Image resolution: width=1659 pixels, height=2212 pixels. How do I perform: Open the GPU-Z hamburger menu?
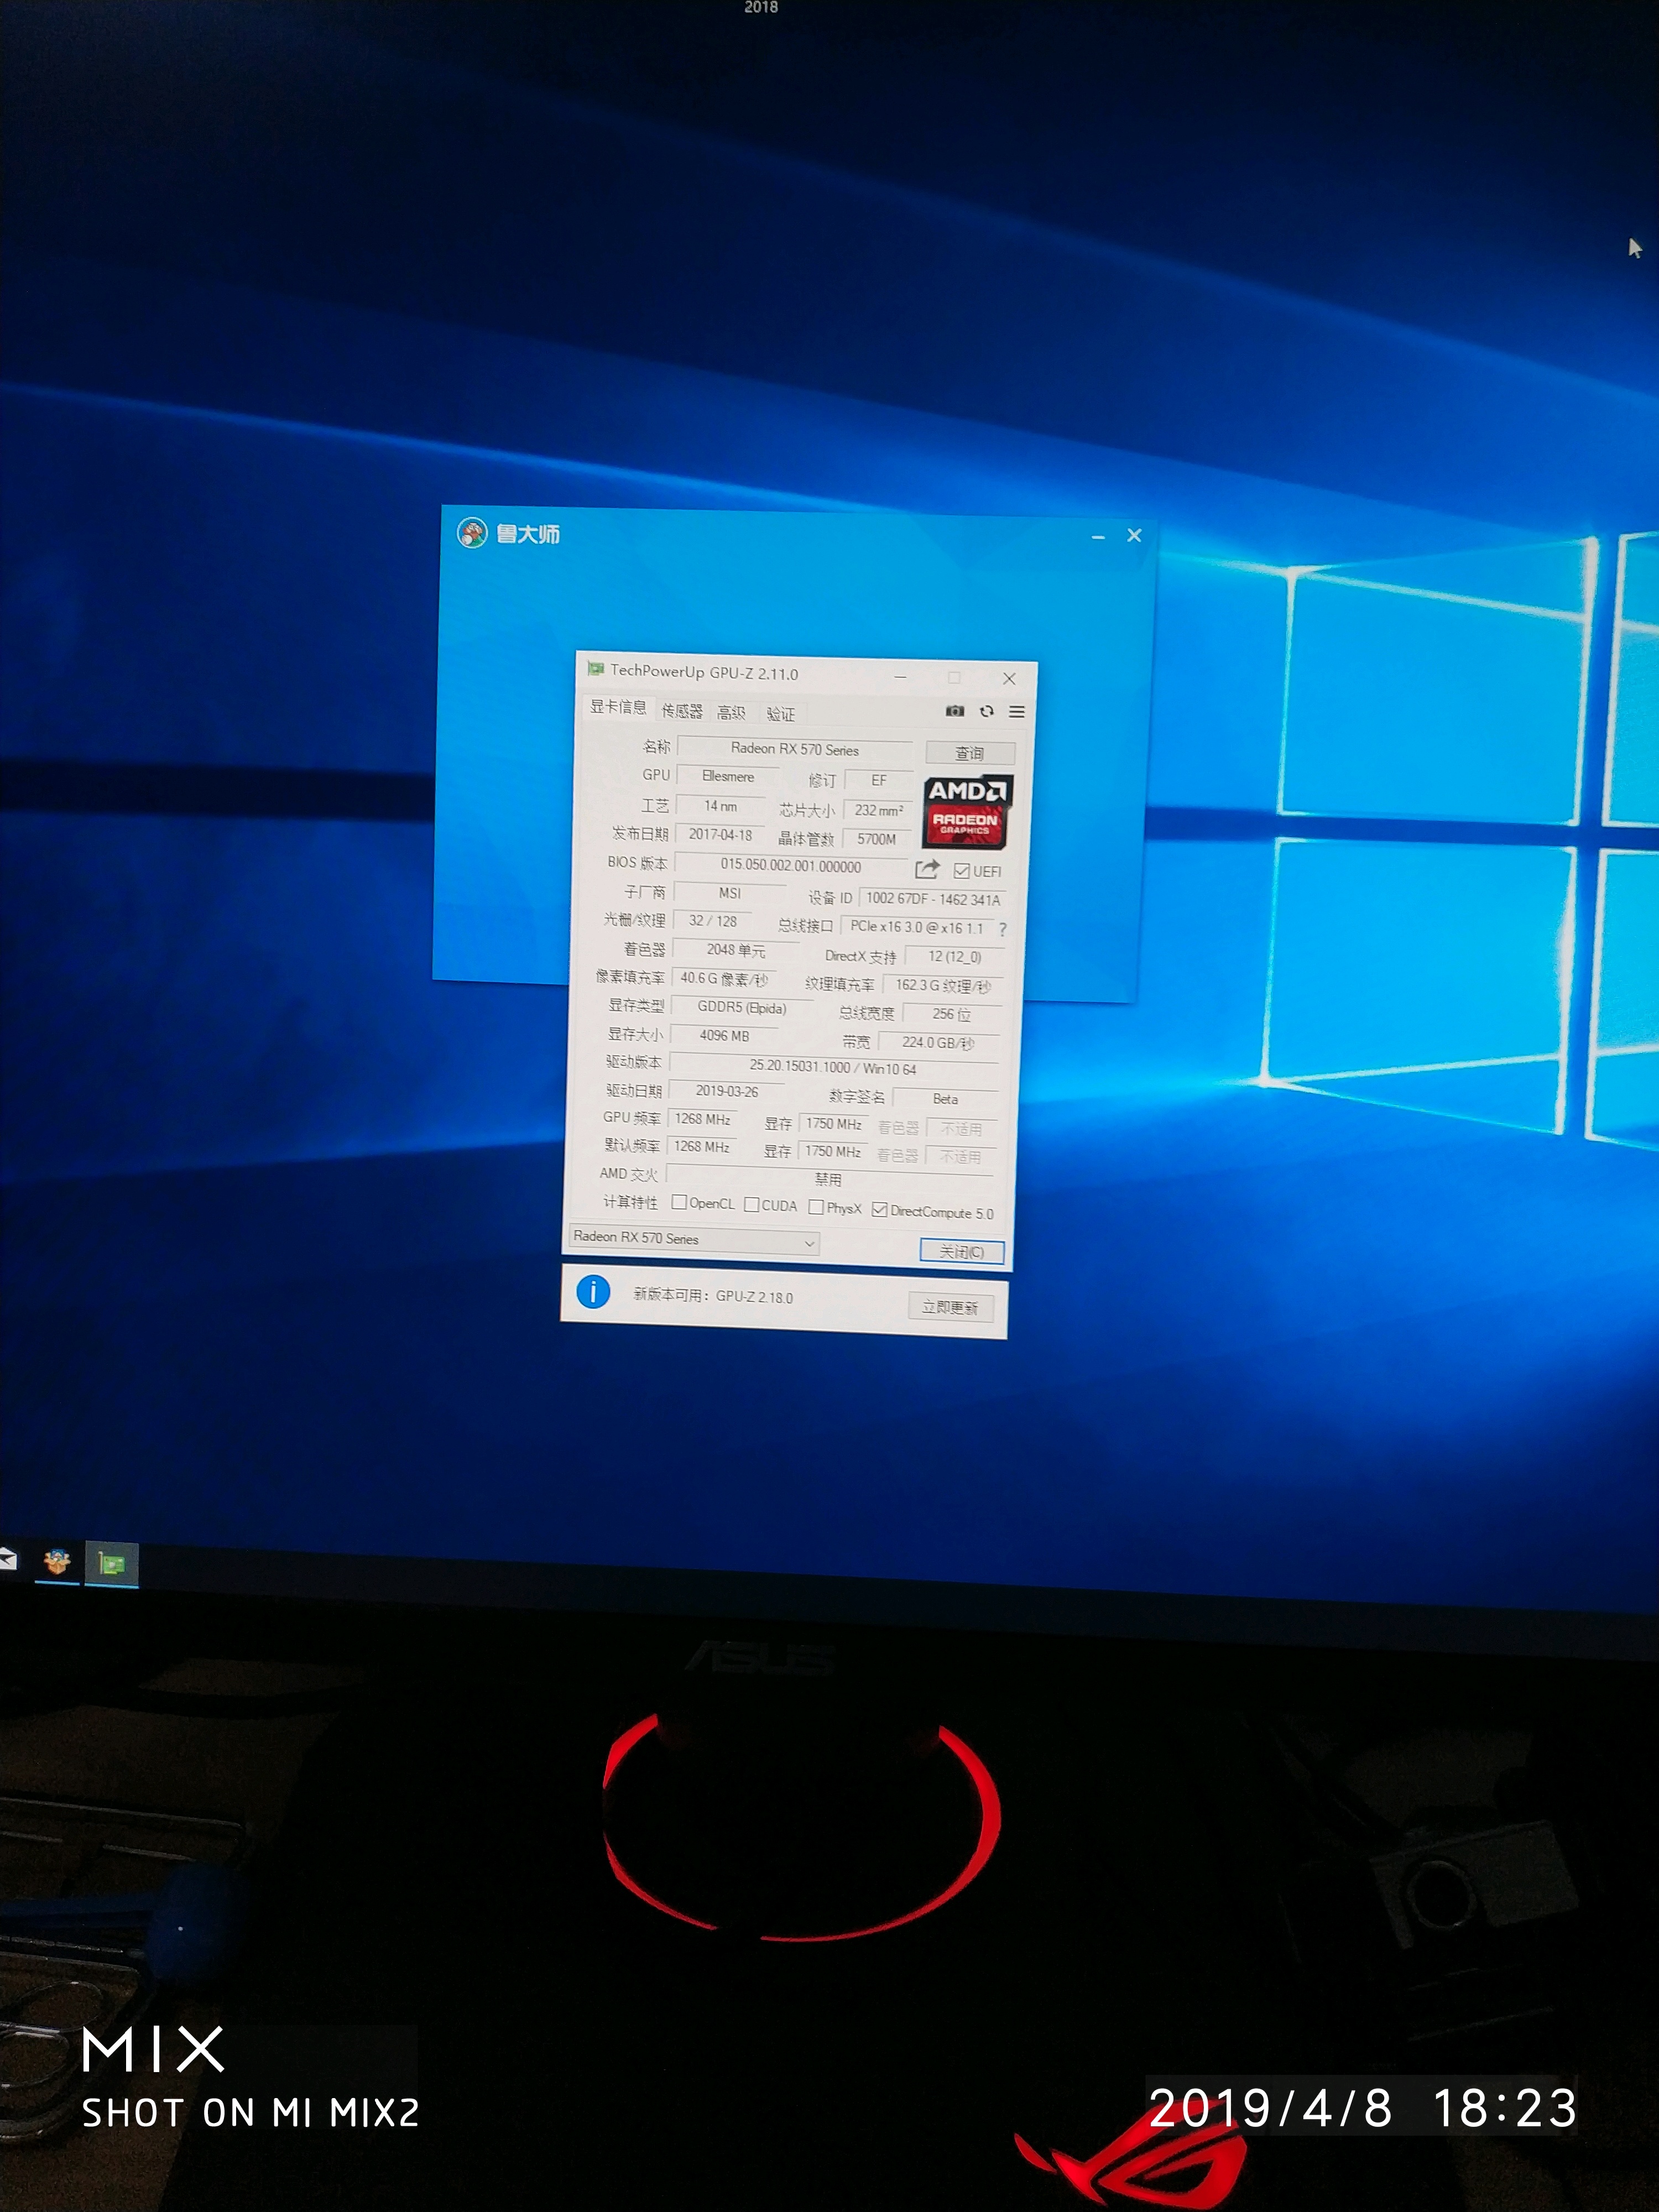pyautogui.click(x=1016, y=712)
